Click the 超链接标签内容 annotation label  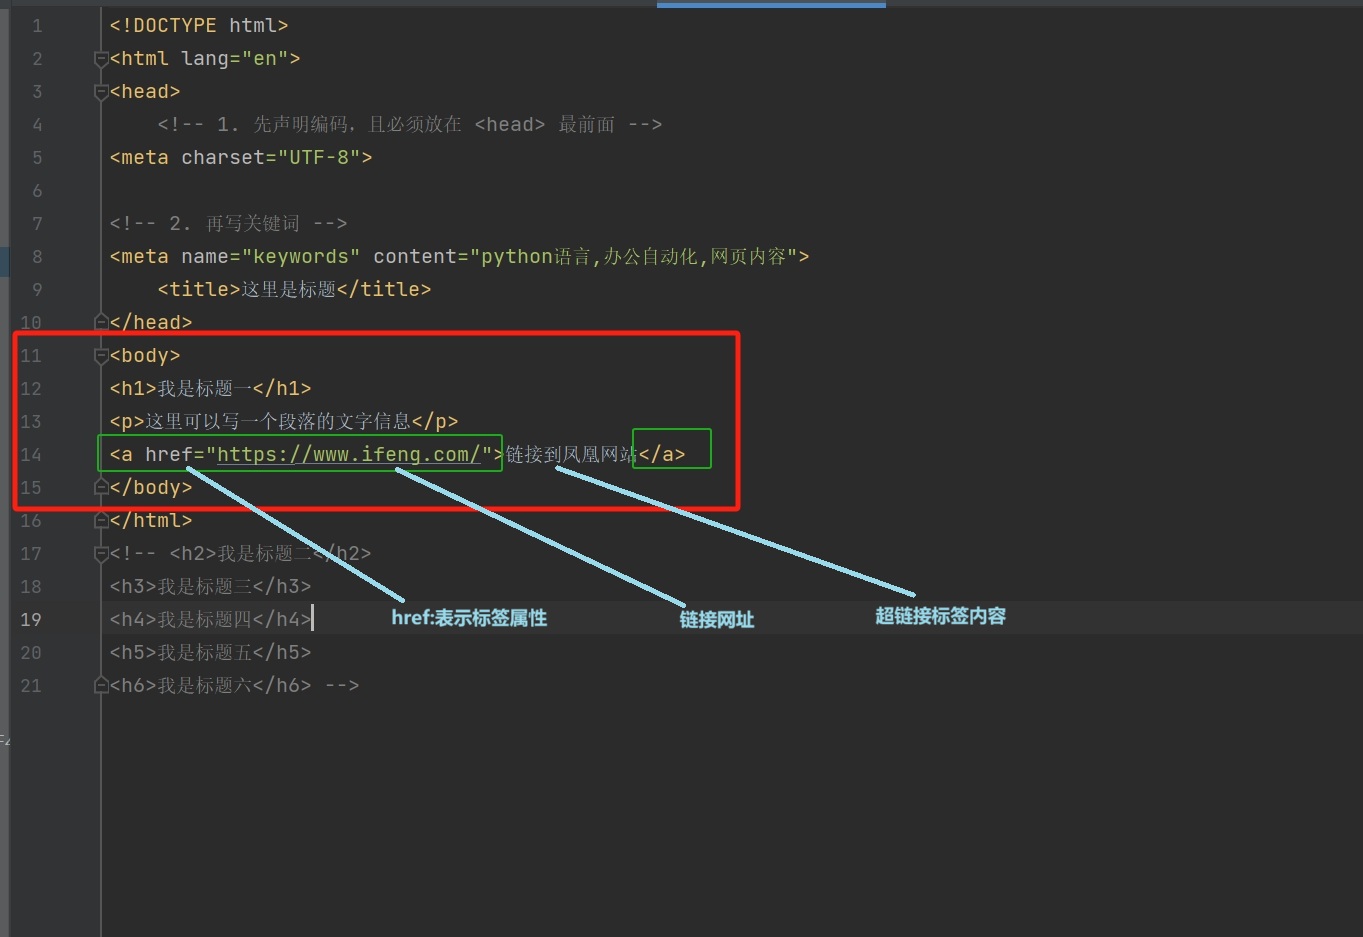939,617
